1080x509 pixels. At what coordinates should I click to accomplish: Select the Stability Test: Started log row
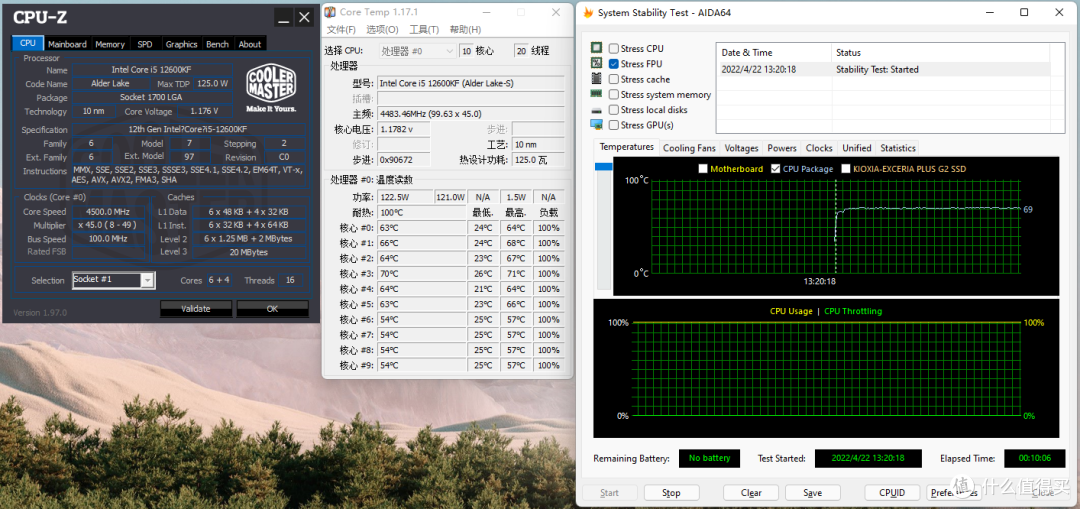pyautogui.click(x=884, y=69)
